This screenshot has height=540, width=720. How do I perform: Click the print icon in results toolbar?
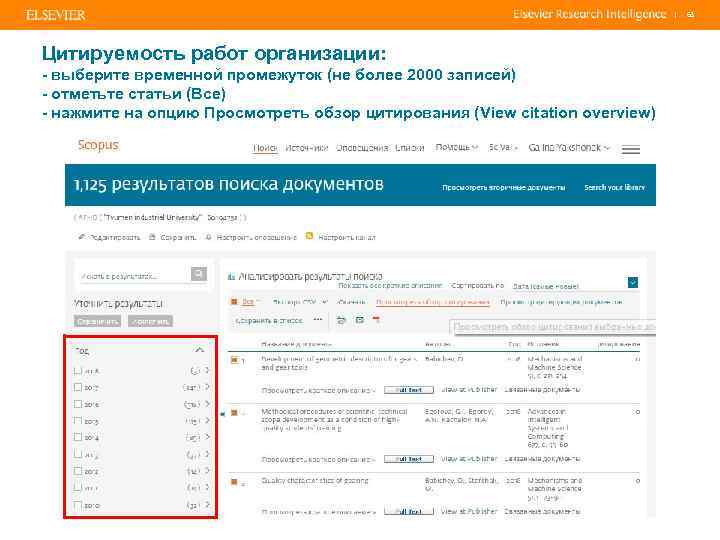(341, 320)
